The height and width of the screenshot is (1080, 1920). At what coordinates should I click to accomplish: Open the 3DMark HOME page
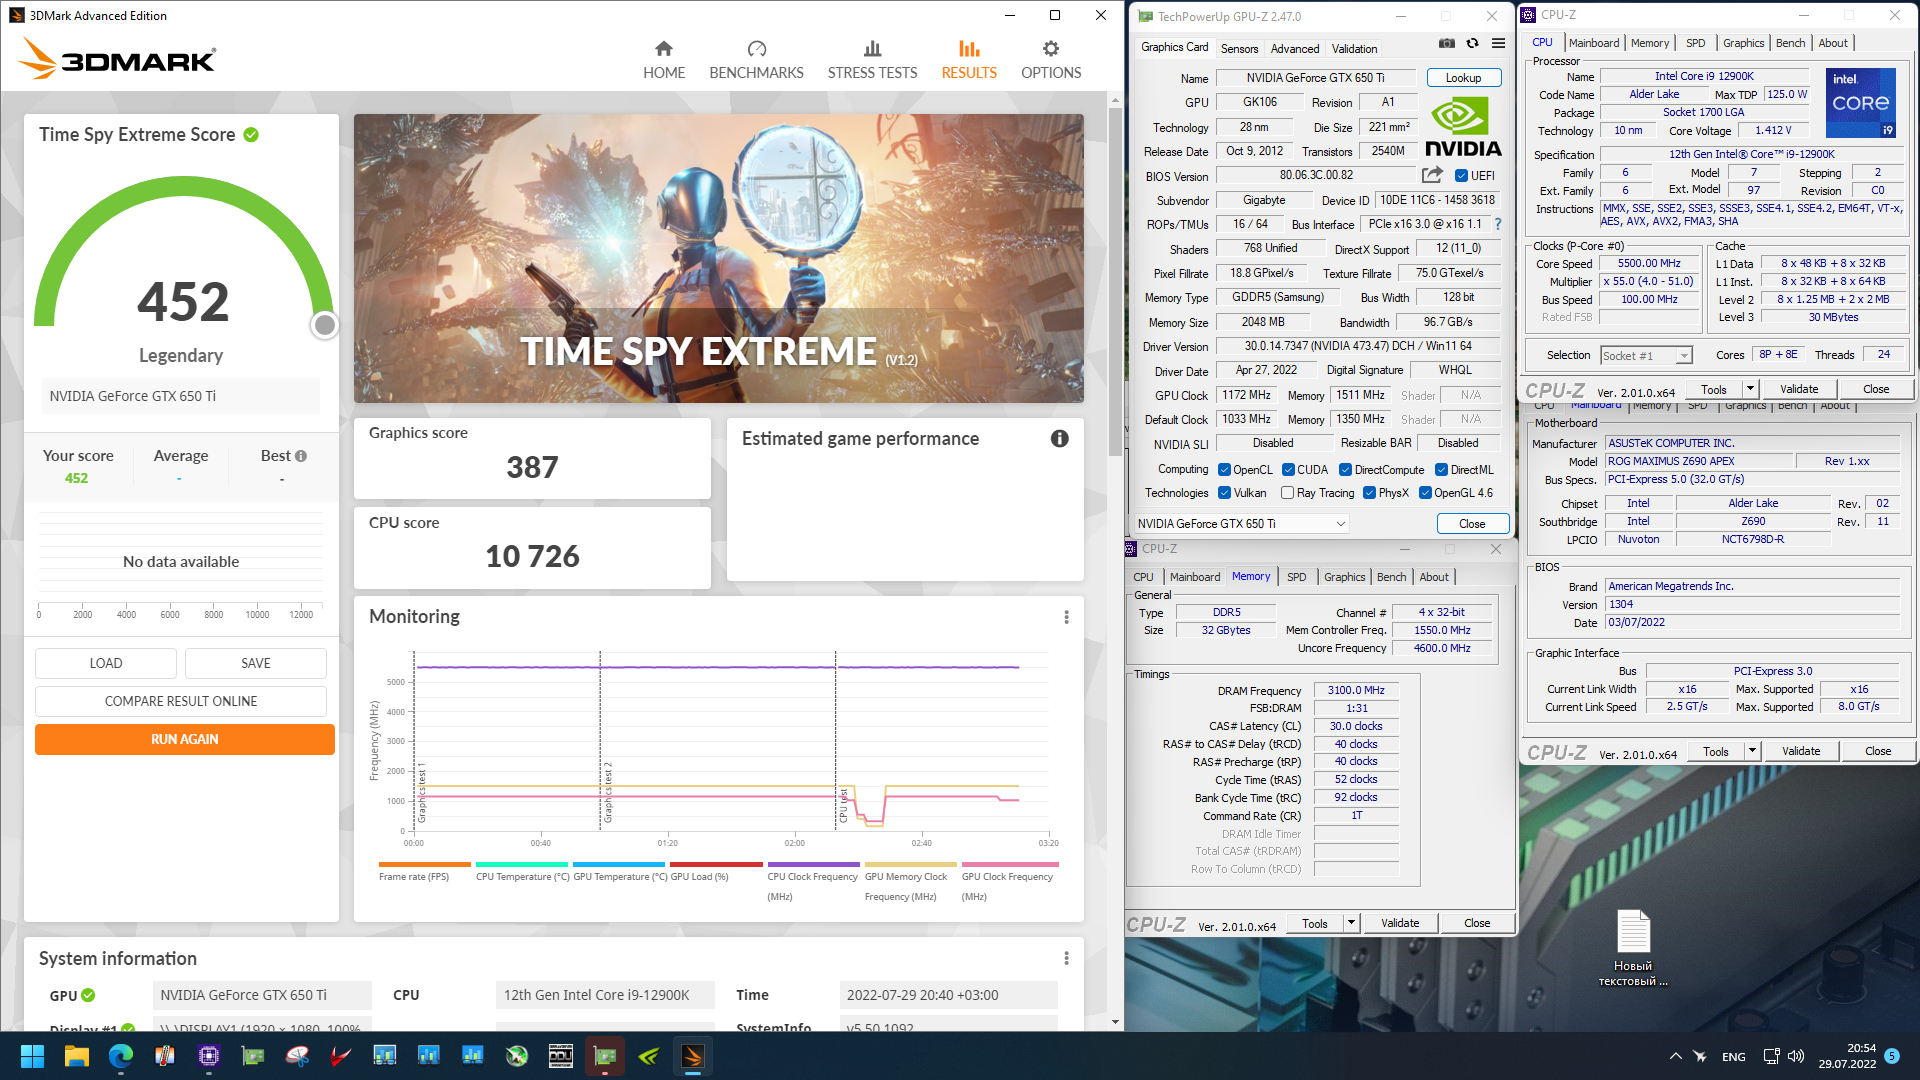[x=664, y=60]
